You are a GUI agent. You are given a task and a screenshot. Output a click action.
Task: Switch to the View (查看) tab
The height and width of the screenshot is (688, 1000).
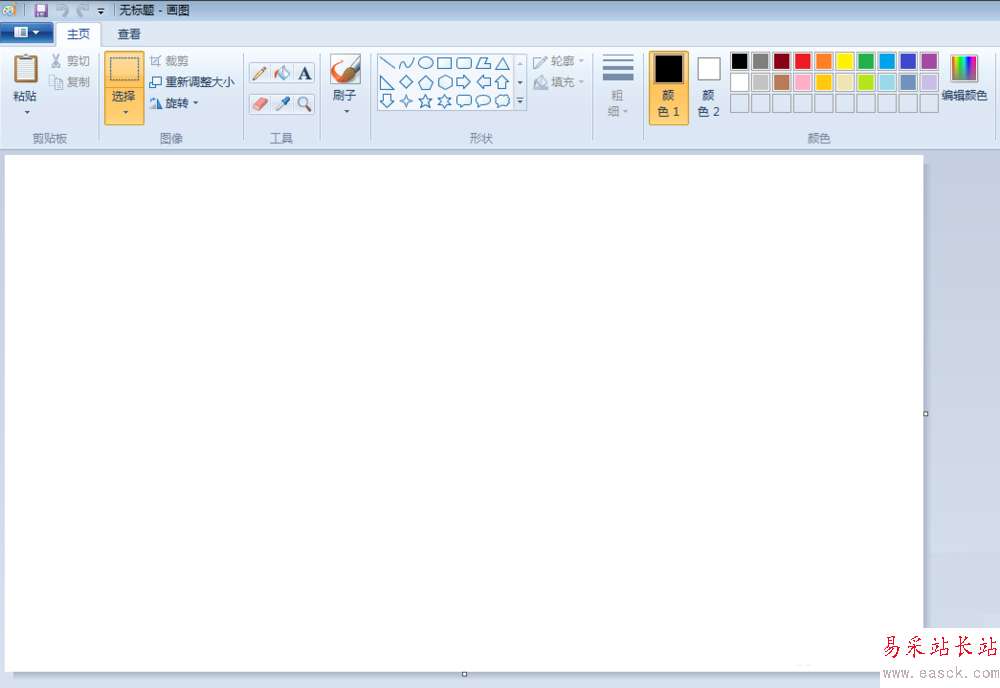click(129, 34)
